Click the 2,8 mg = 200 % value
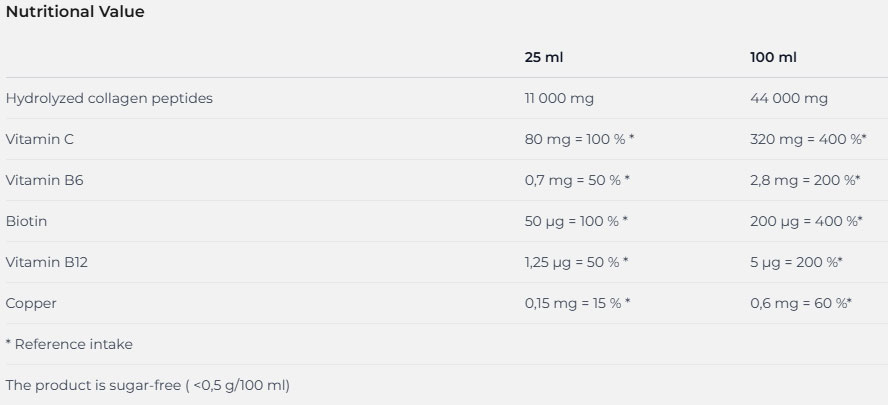888x405 pixels. click(x=804, y=180)
